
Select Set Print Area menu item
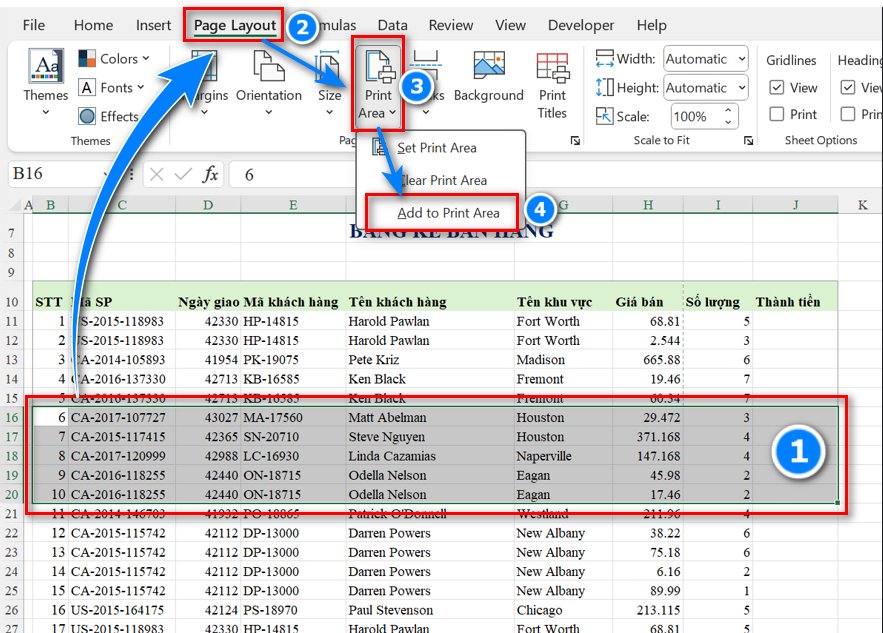point(436,147)
